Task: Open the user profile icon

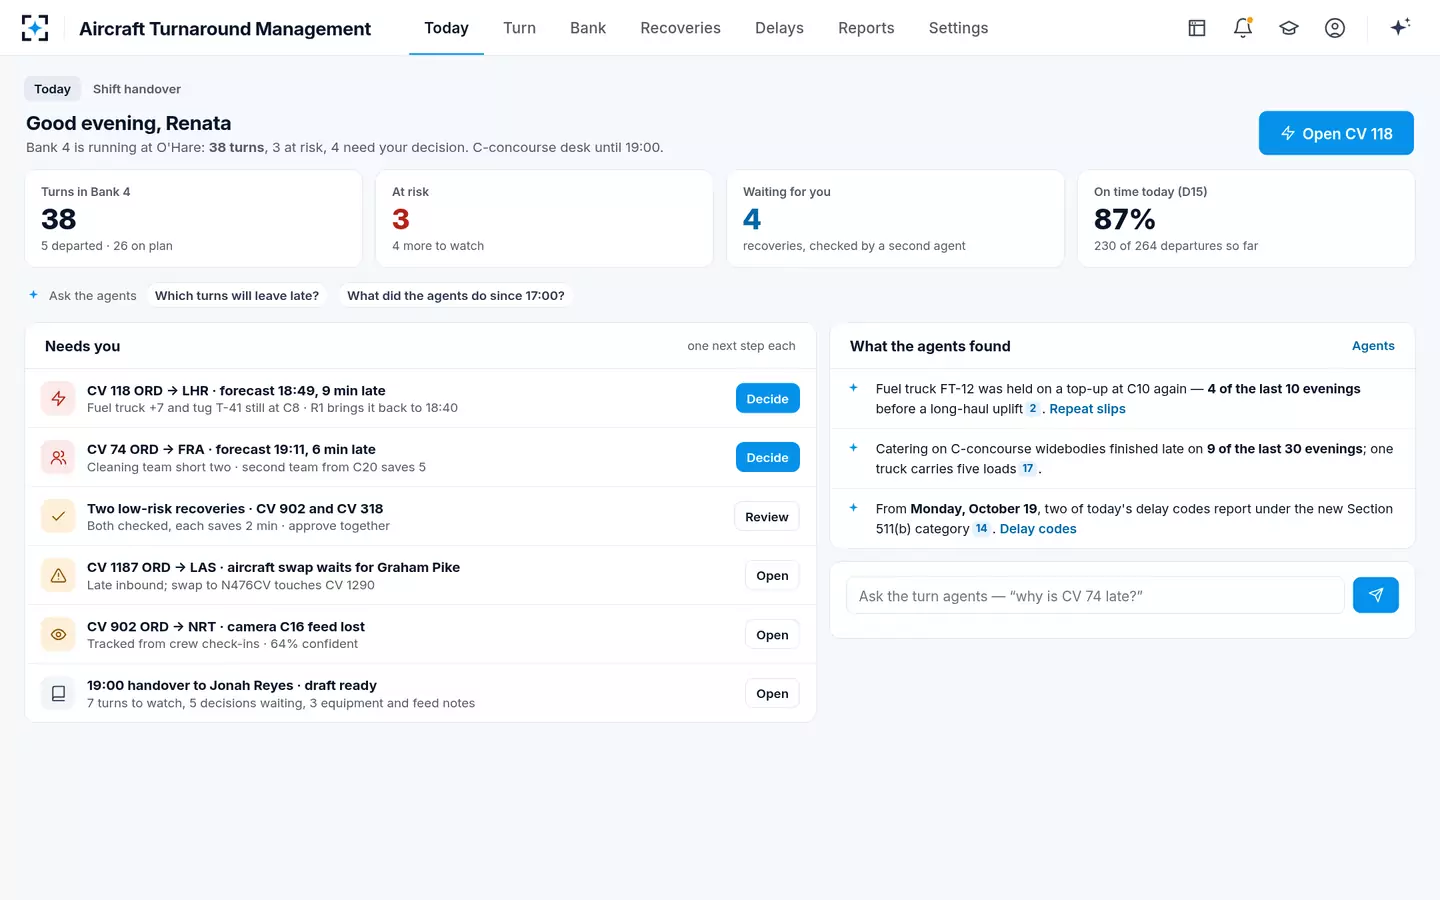Action: click(x=1335, y=28)
